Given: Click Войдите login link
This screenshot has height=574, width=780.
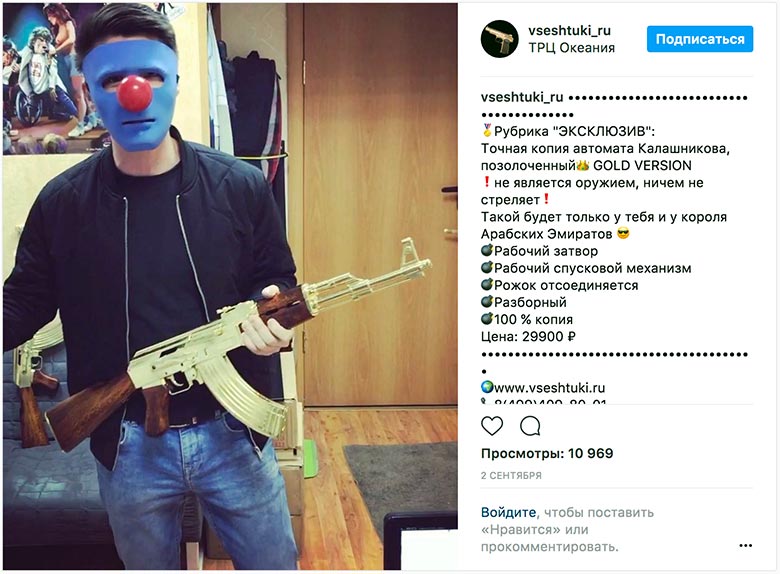Looking at the screenshot, I should click(x=508, y=512).
